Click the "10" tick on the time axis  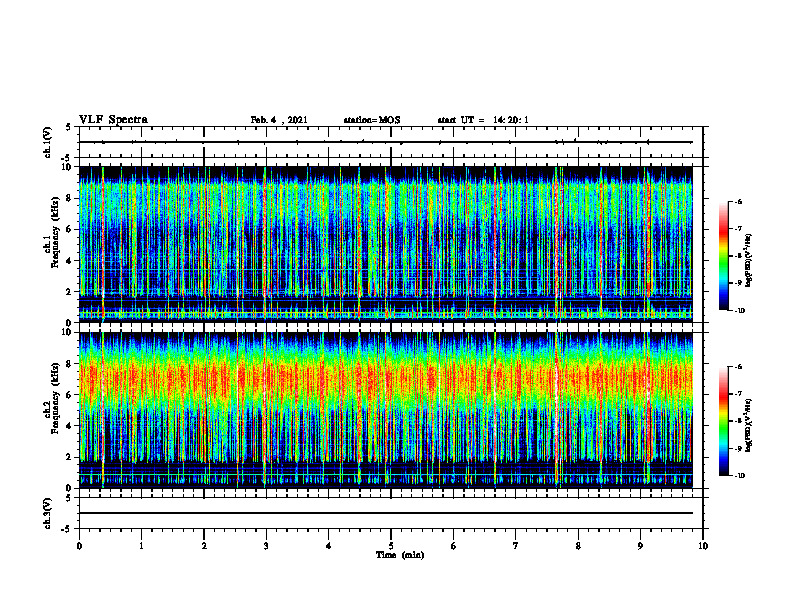coord(703,546)
